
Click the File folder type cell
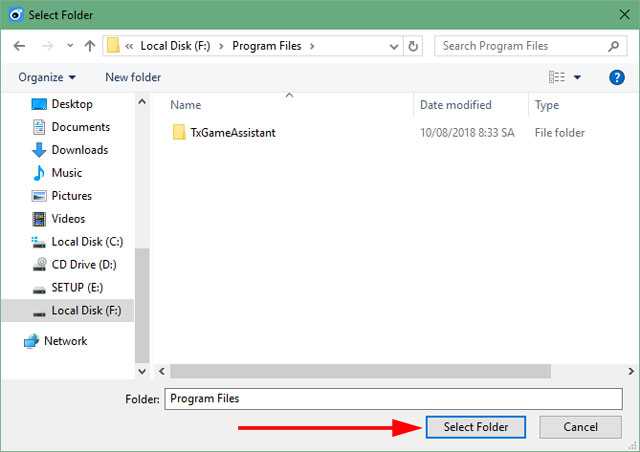coord(560,133)
